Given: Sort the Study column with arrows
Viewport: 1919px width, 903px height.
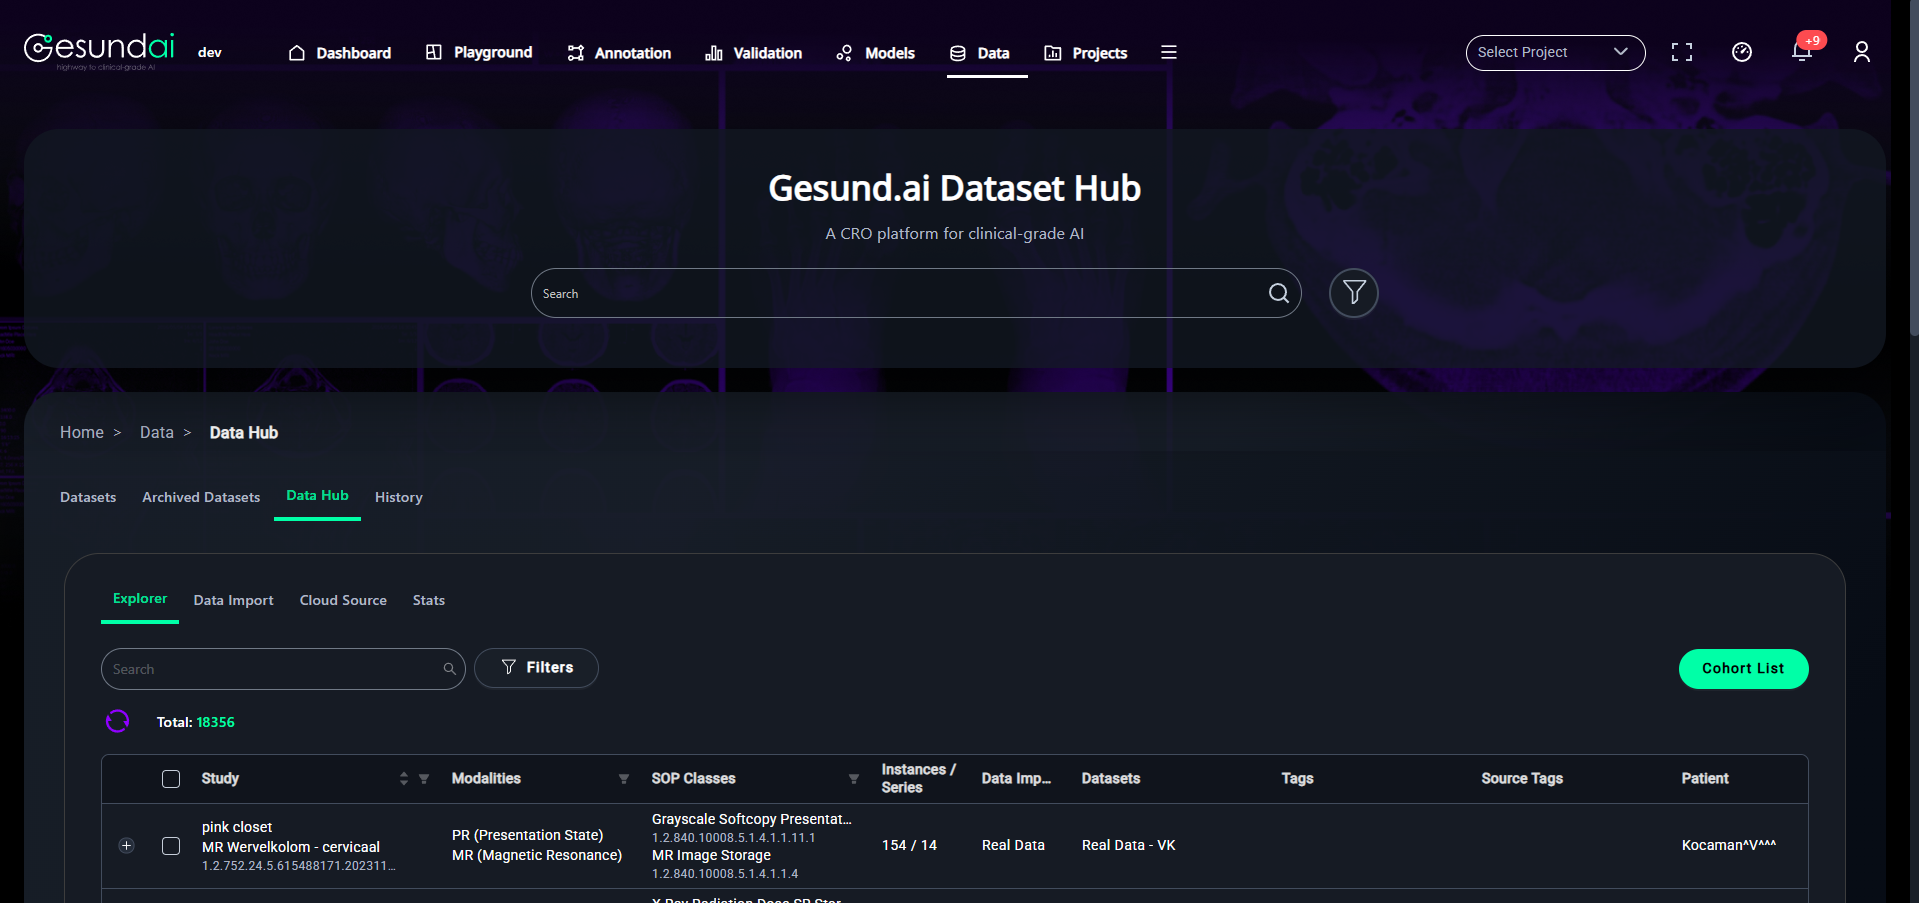Looking at the screenshot, I should coord(404,778).
